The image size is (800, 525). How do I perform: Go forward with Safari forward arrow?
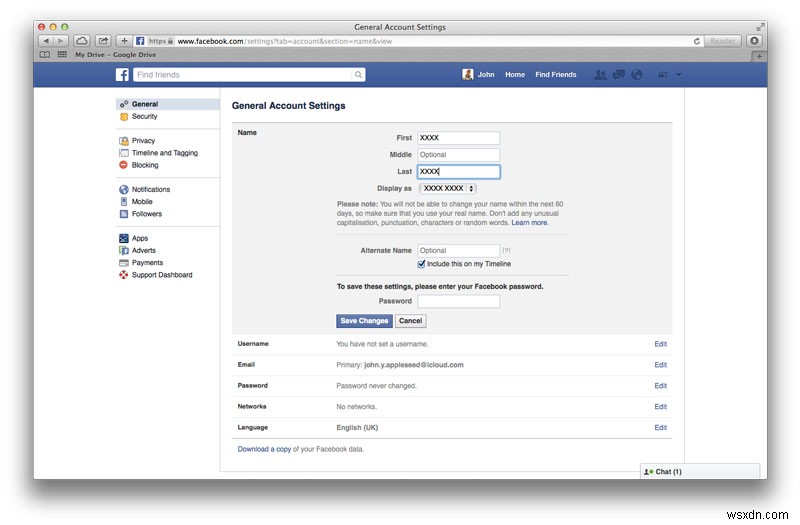tap(61, 41)
